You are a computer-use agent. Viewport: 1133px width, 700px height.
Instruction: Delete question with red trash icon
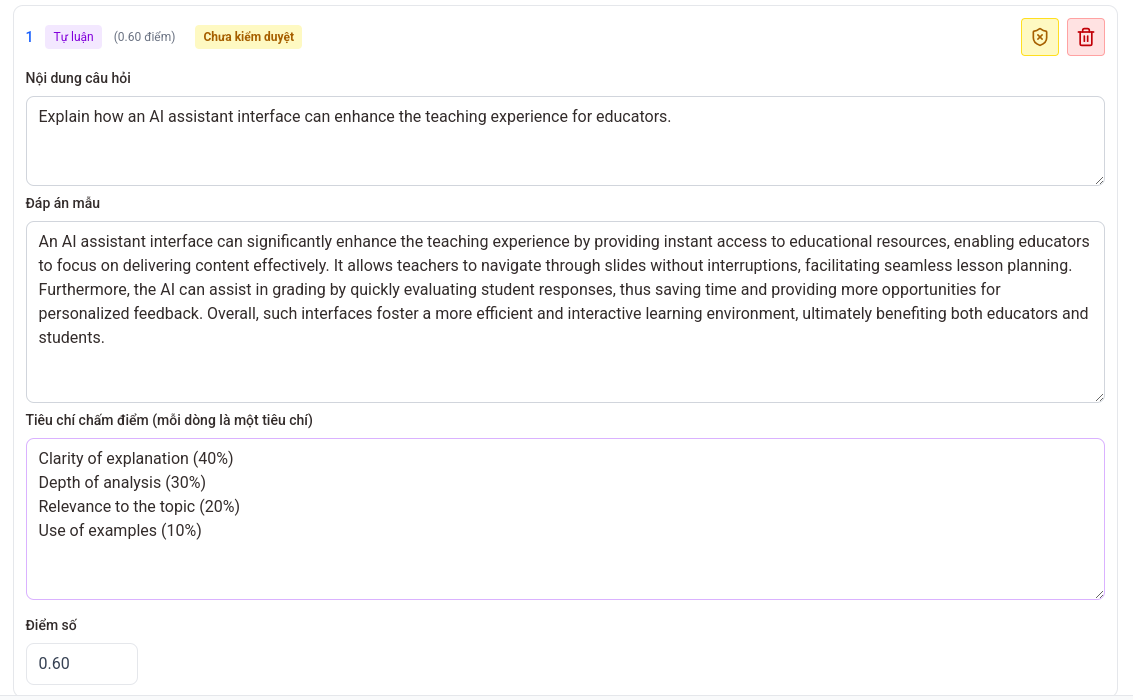(x=1086, y=37)
